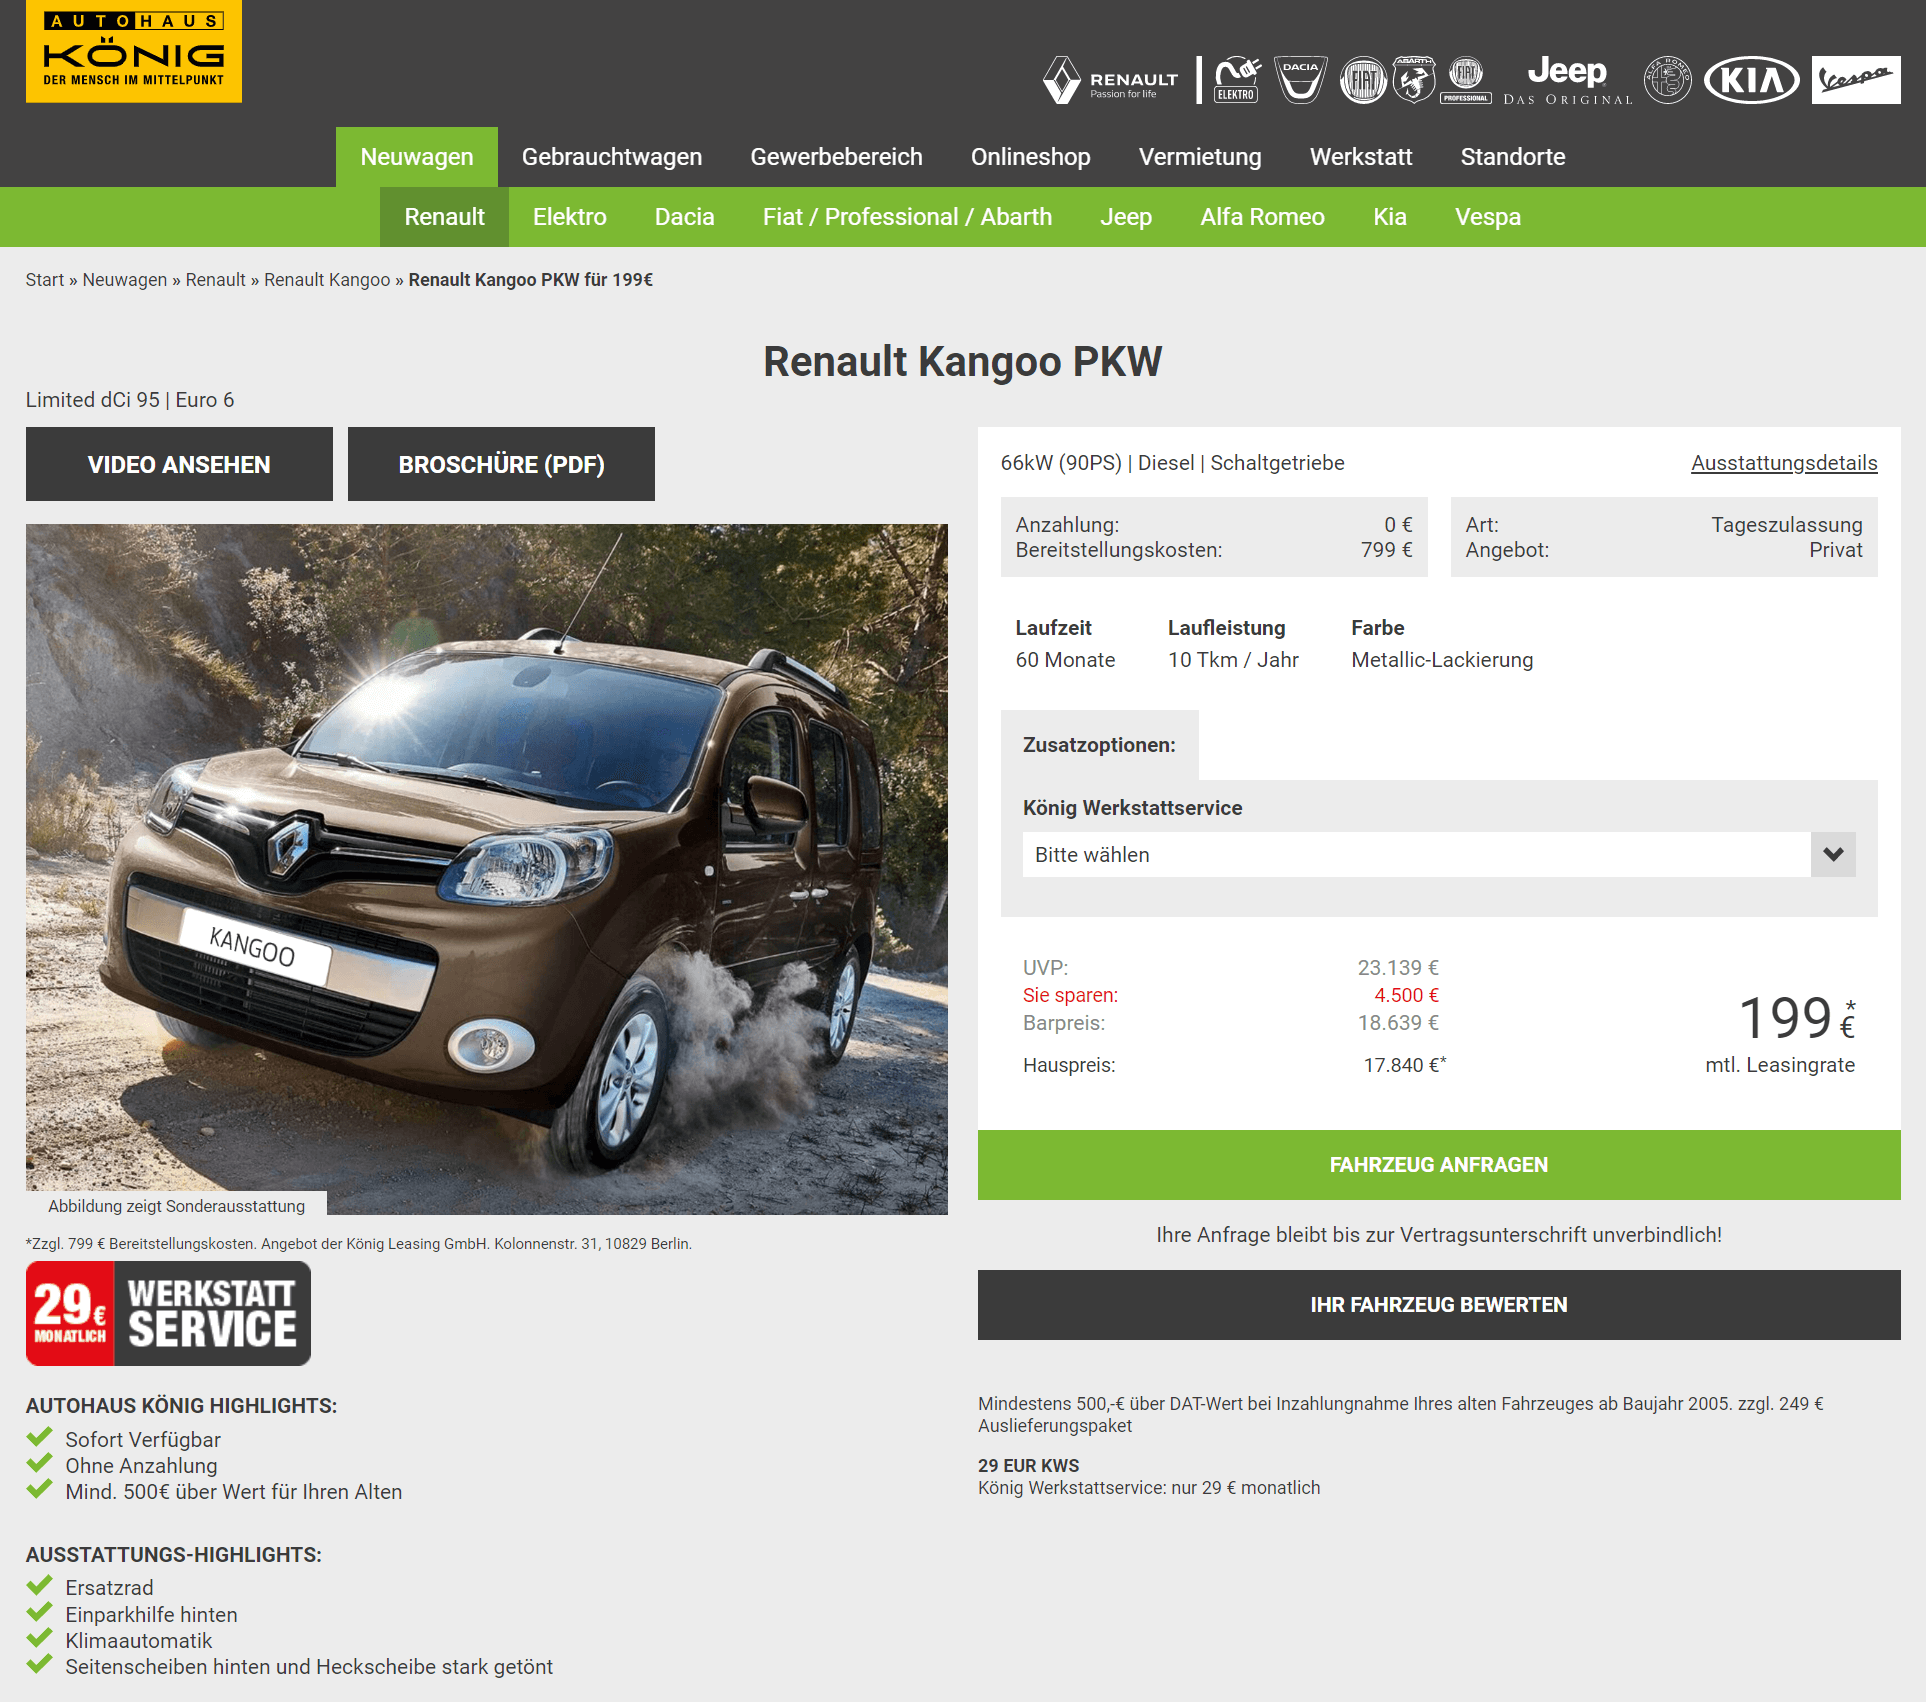This screenshot has width=1926, height=1702.
Task: Click the Fiat Professional logo
Action: pyautogui.click(x=1466, y=80)
